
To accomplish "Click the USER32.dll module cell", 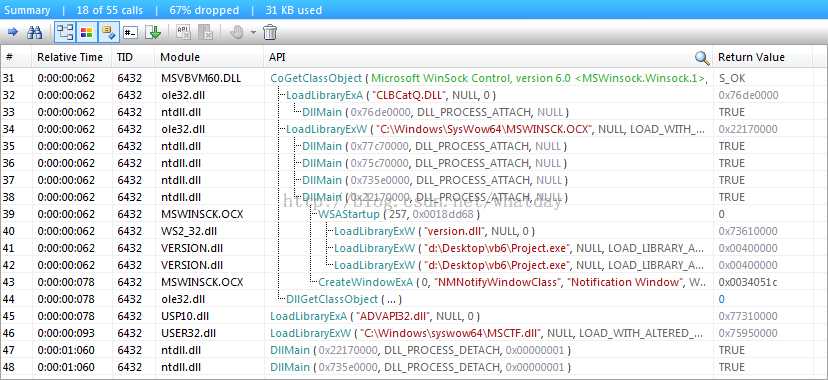I will [189, 333].
